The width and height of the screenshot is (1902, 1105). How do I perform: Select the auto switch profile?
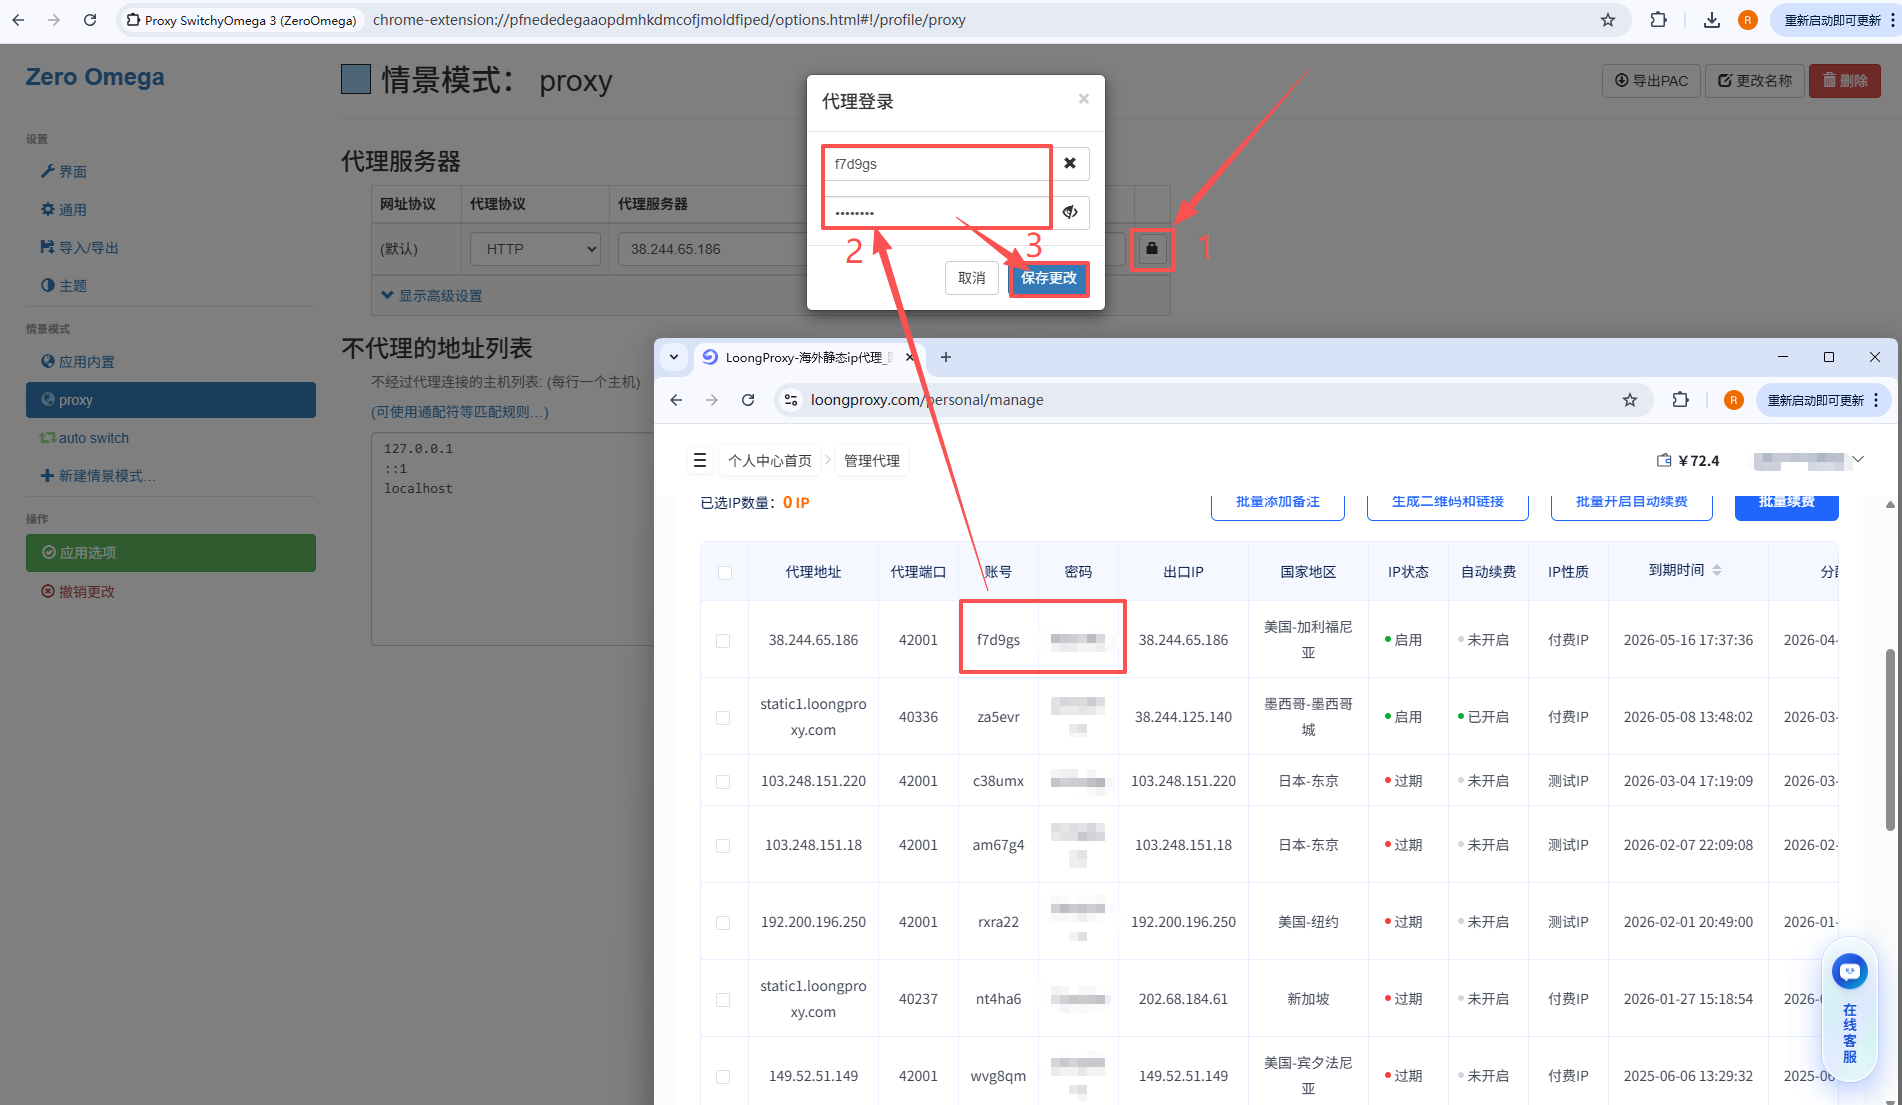(93, 438)
